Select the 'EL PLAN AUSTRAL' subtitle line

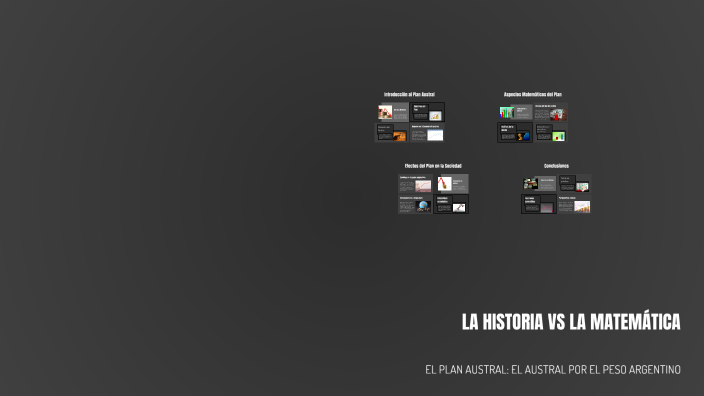tap(553, 370)
